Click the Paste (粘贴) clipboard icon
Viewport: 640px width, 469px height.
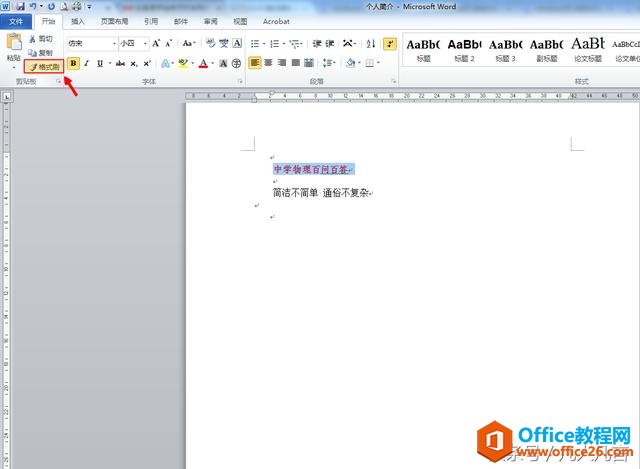[14, 42]
